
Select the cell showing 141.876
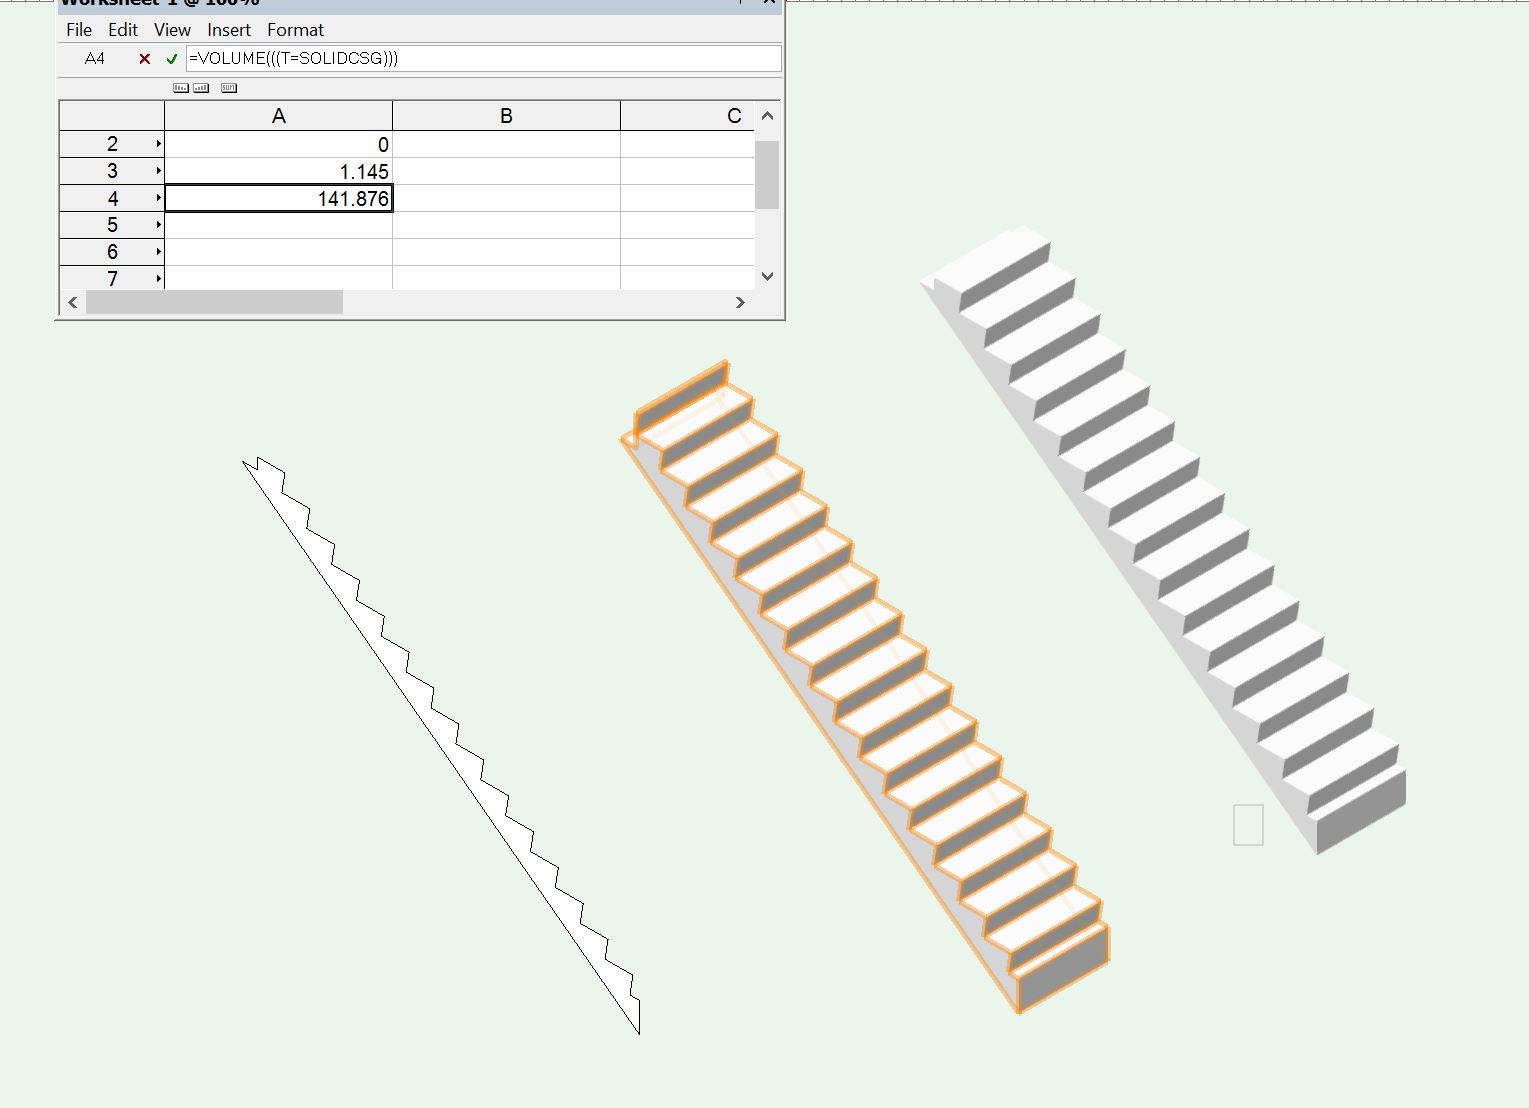coord(278,198)
